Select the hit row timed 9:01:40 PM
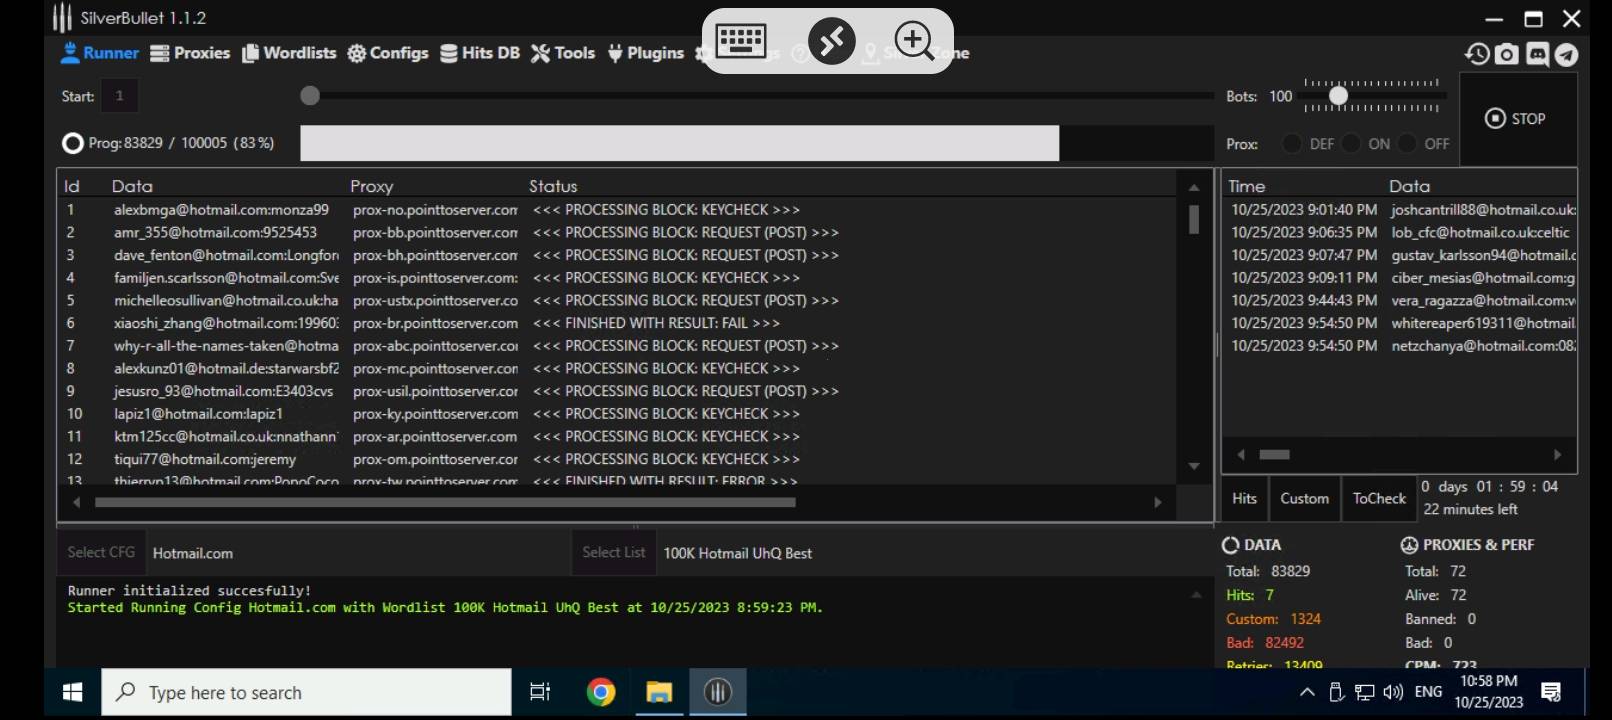Screen dimensions: 1612x720 coord(1400,210)
